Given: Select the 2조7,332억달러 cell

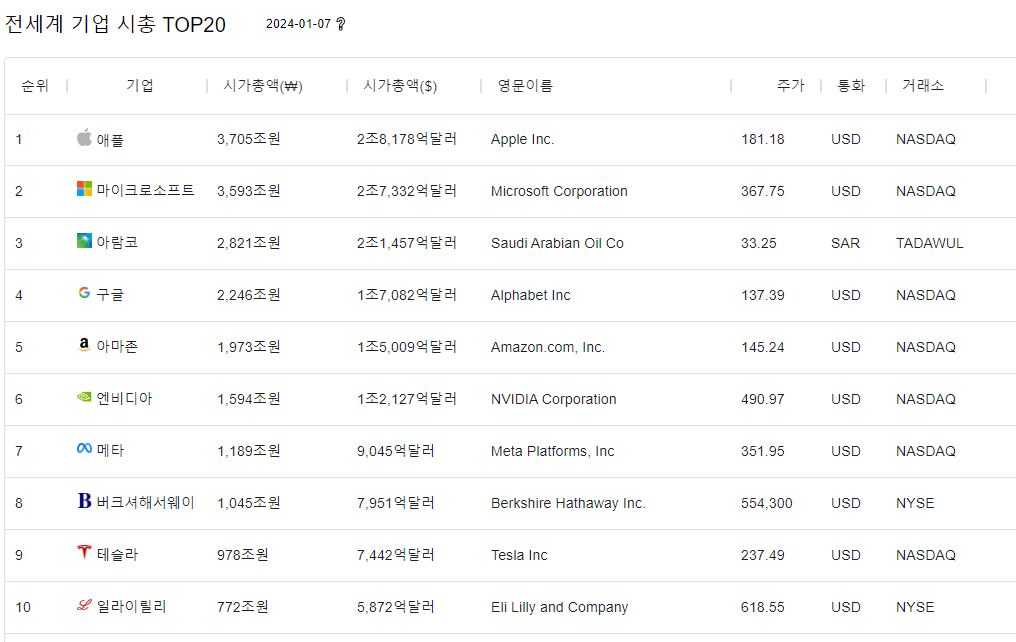Looking at the screenshot, I should click(x=407, y=190).
